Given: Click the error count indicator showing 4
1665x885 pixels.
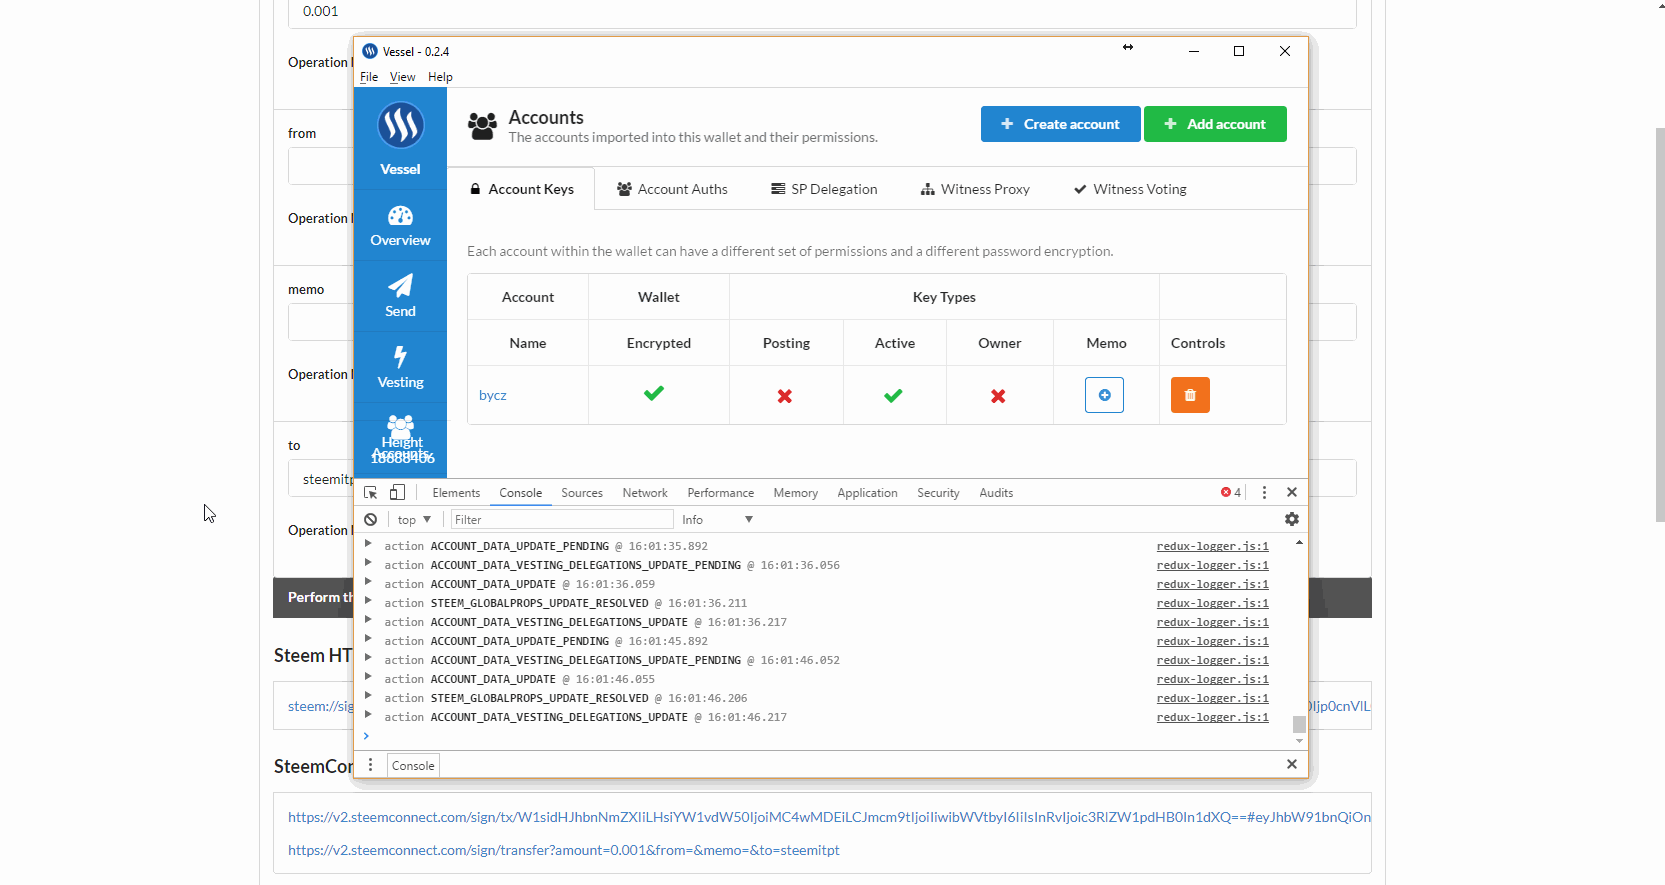Looking at the screenshot, I should point(1231,492).
